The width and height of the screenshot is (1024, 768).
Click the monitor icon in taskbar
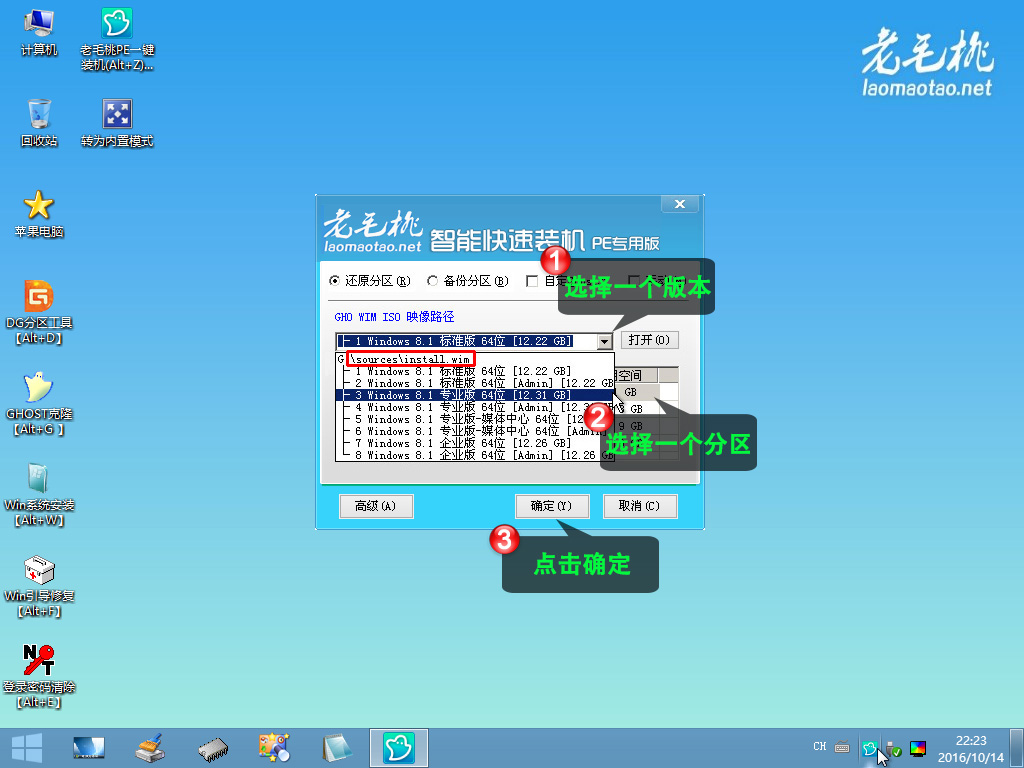89,748
